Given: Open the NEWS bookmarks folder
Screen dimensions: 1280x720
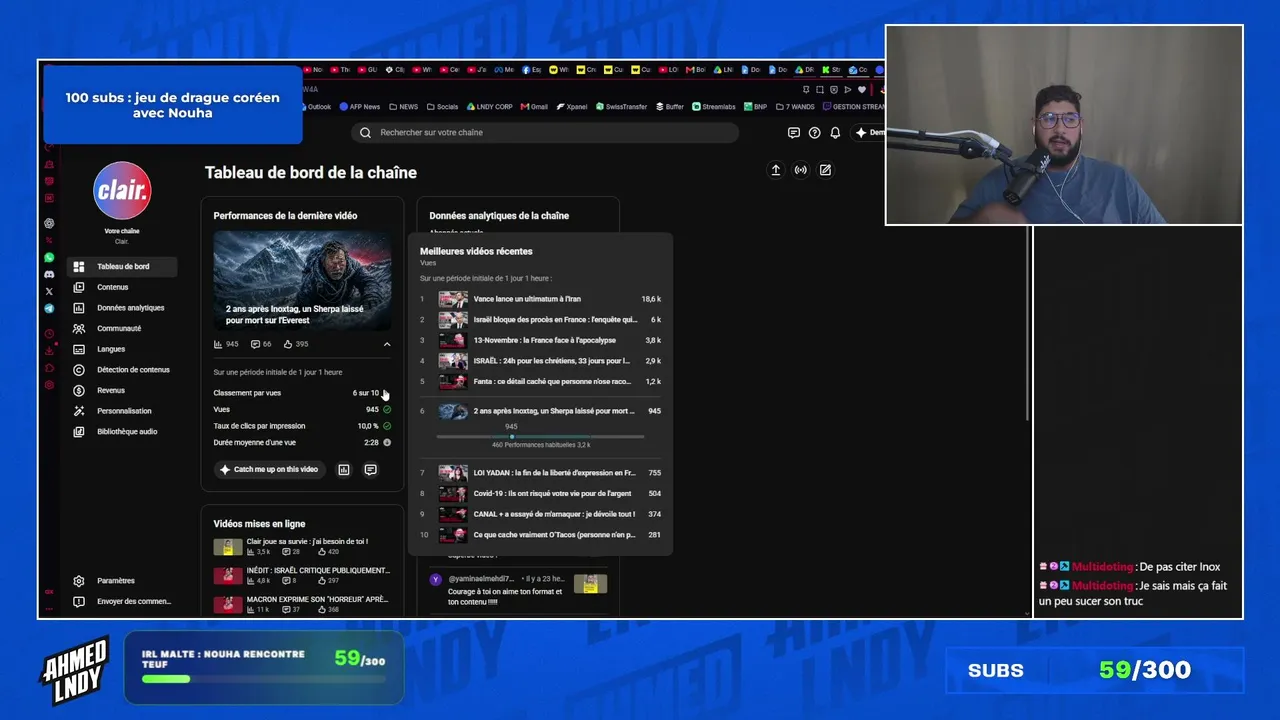Looking at the screenshot, I should click(x=404, y=107).
